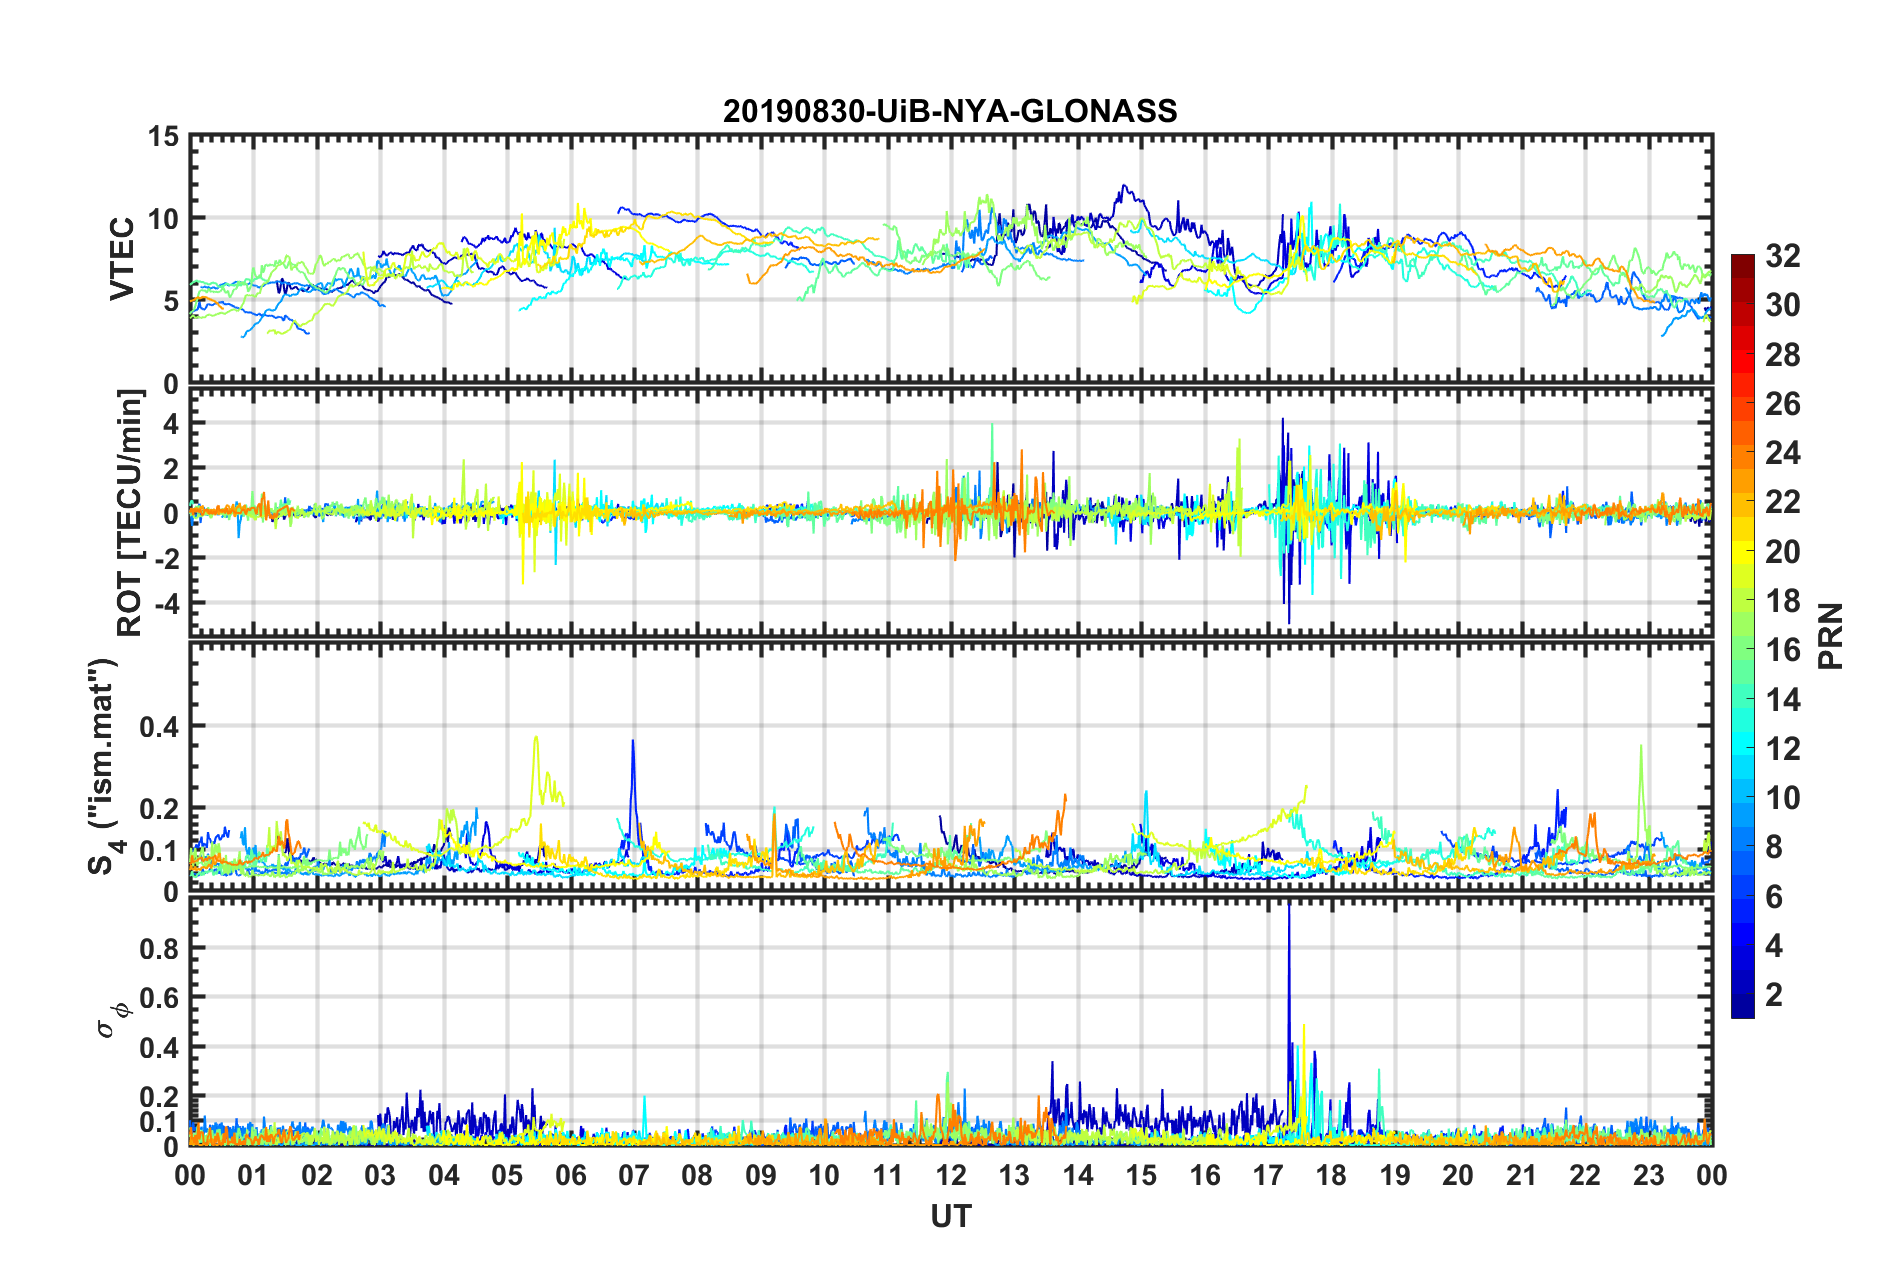Click the VTEC y-axis label
This screenshot has height=1272, width=1902.
click(122, 258)
